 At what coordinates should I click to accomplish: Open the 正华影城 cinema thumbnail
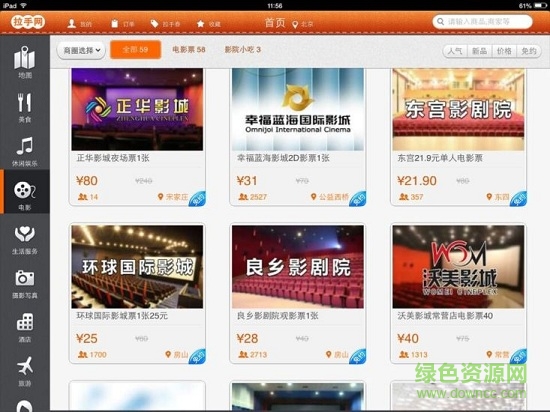137,109
